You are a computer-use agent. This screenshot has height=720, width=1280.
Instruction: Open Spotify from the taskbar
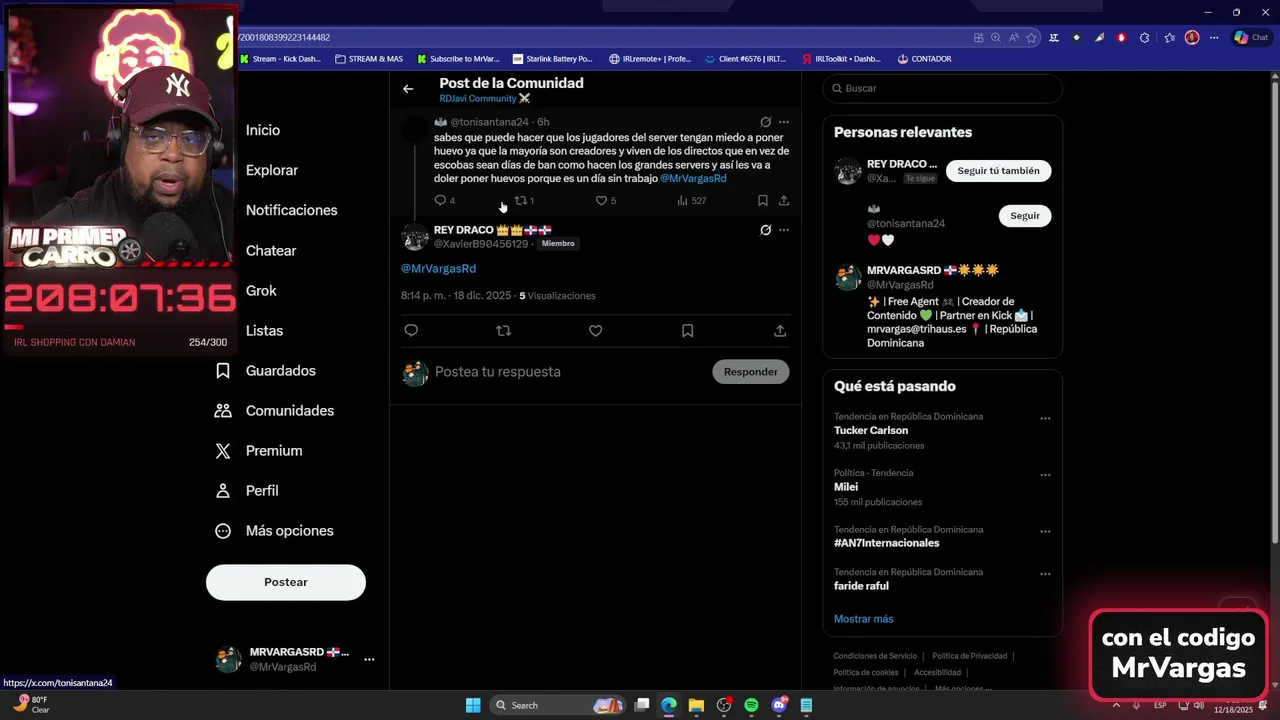pyautogui.click(x=751, y=705)
